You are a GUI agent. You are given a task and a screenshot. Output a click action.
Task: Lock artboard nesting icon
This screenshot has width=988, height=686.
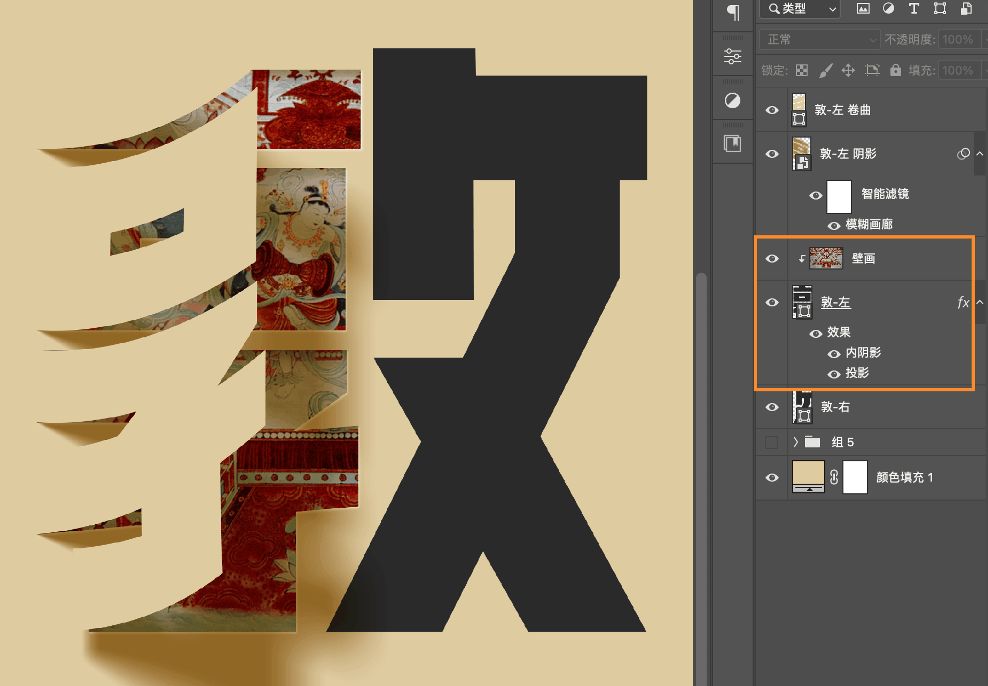coord(872,70)
